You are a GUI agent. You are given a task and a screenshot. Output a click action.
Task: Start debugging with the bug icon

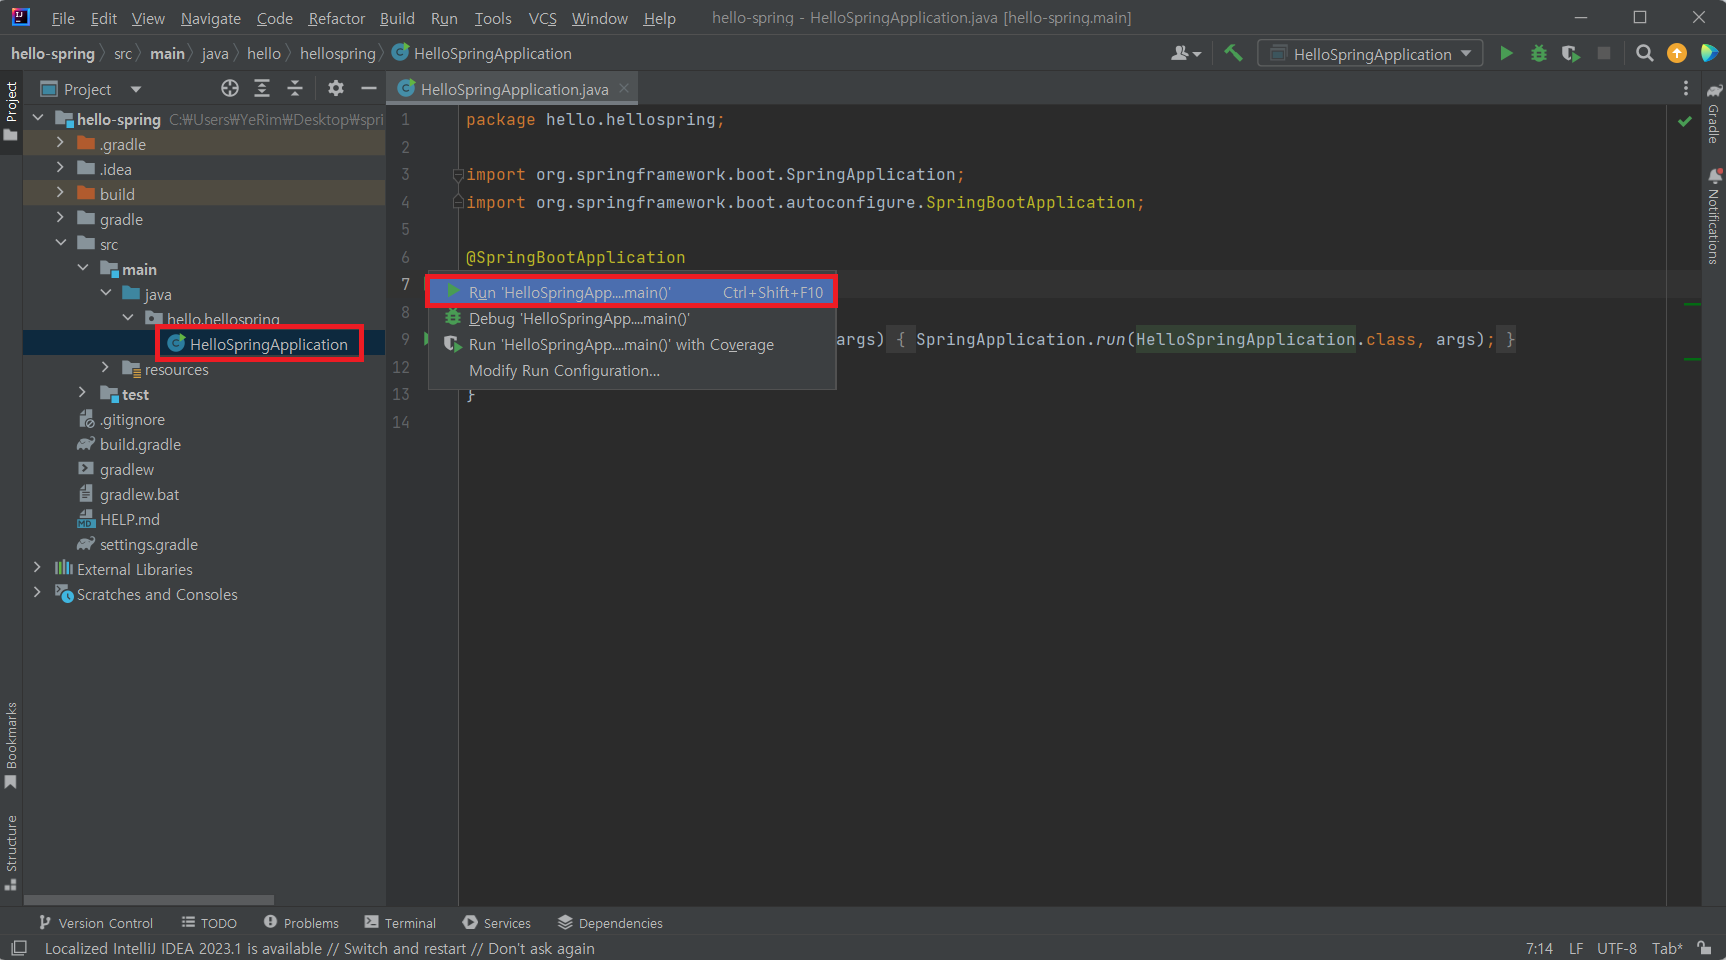tap(1539, 53)
